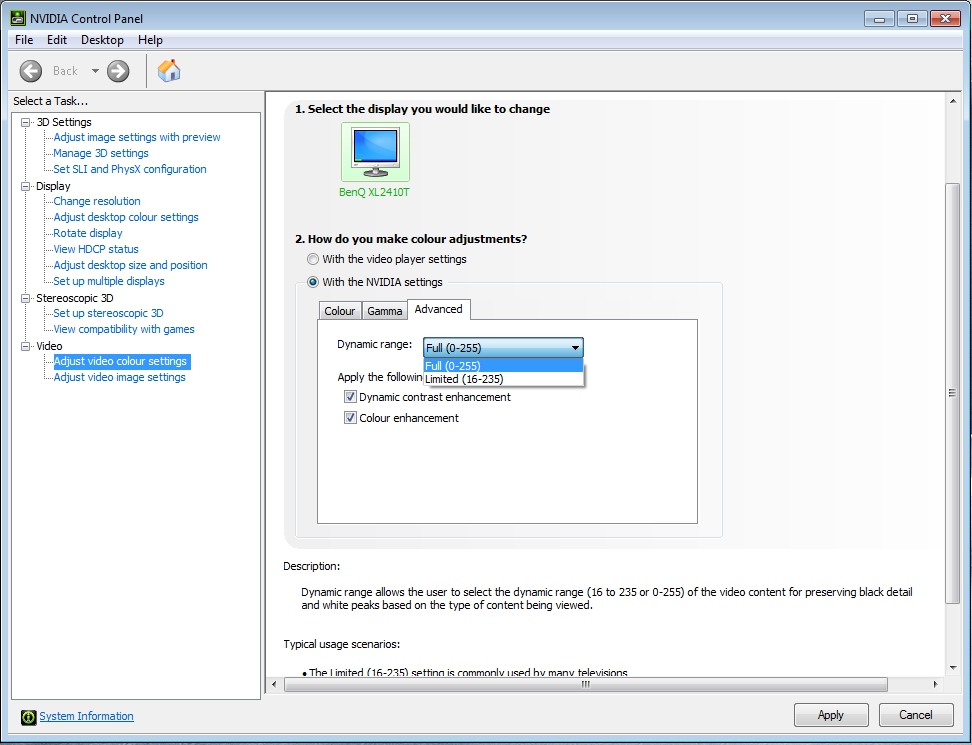Click horizontal scrollbar left arrow
The width and height of the screenshot is (972, 745).
(x=275, y=684)
